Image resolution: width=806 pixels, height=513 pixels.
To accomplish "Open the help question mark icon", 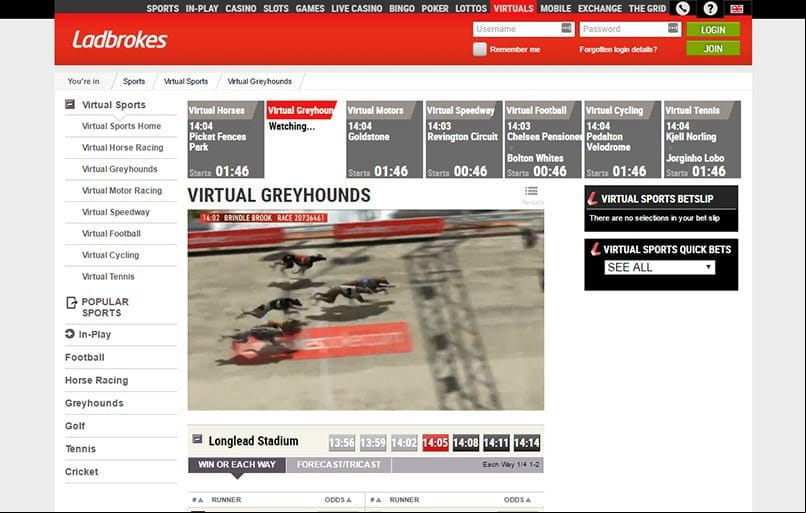I will click(710, 8).
